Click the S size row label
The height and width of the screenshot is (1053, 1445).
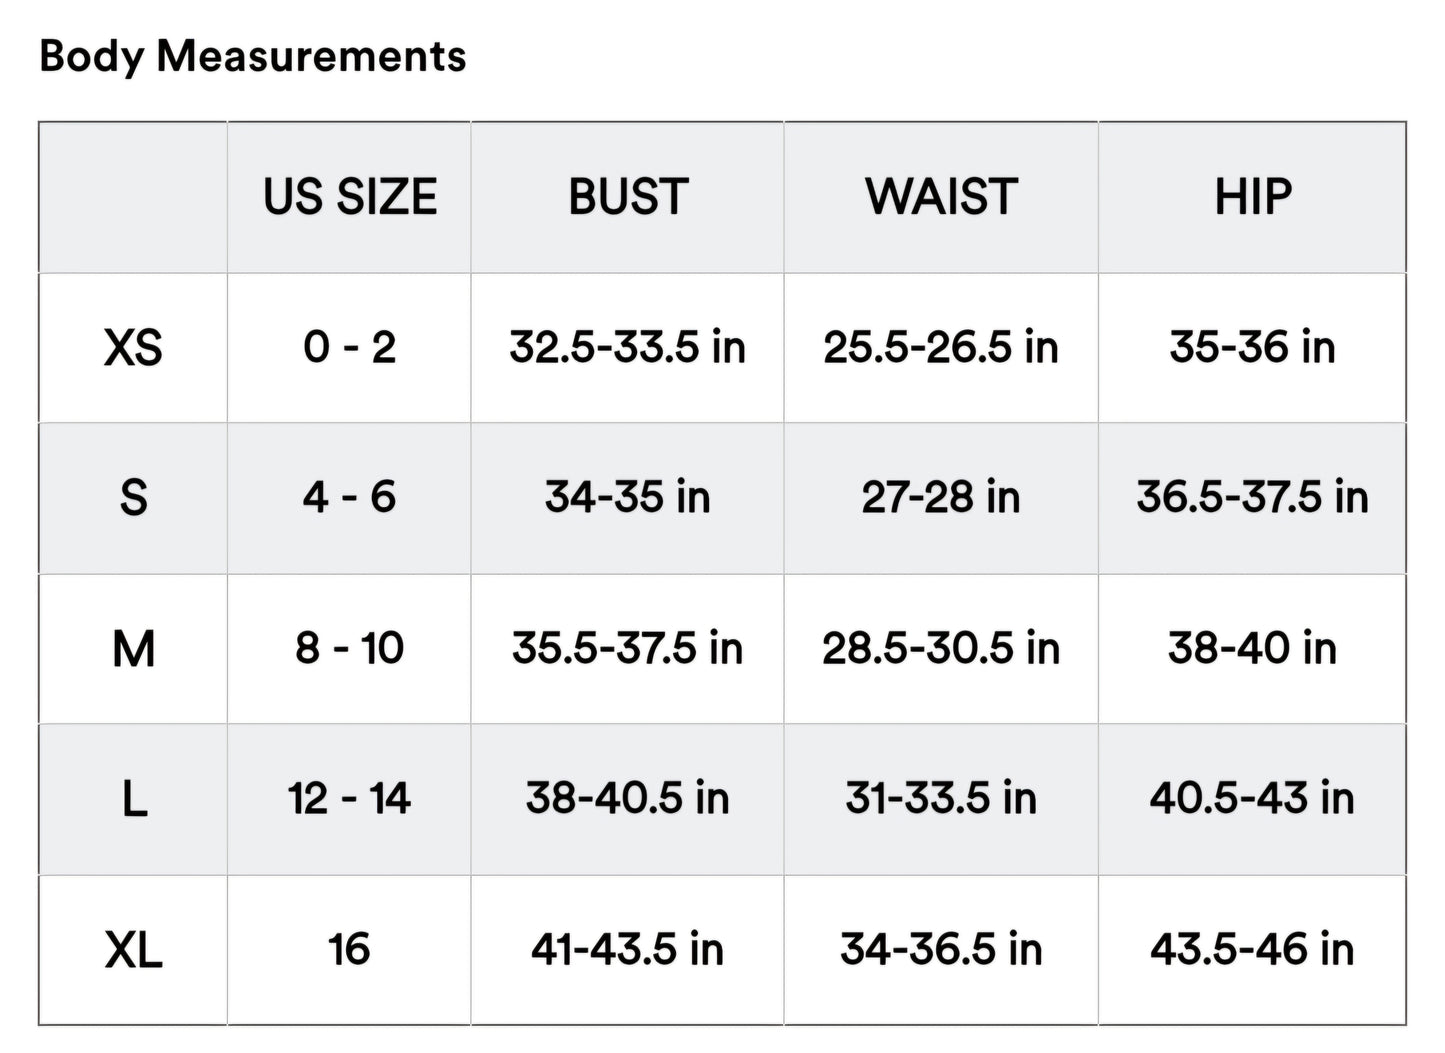(133, 498)
